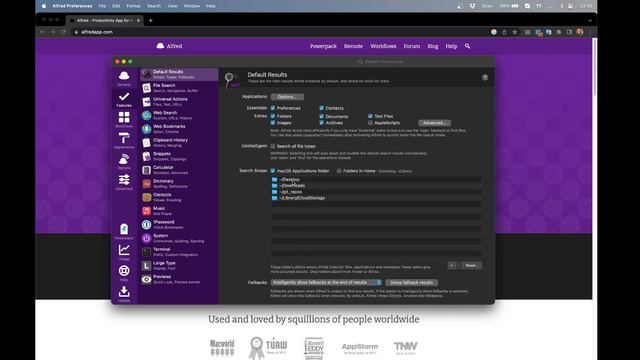Toggle macOS Applications folder checkbox

pyautogui.click(x=273, y=171)
